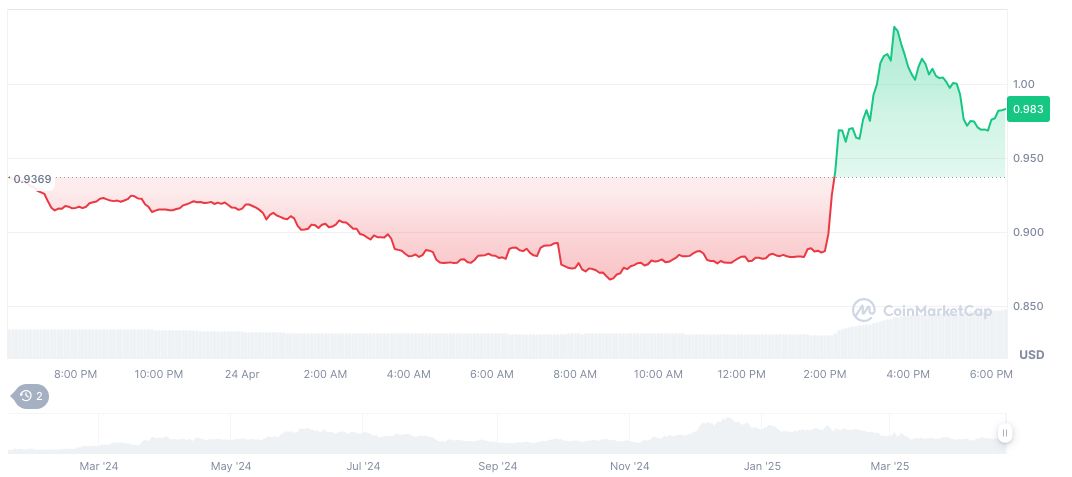Click the 0.9369 opening price label
Viewport: 1072px width, 477px height.
click(x=33, y=179)
